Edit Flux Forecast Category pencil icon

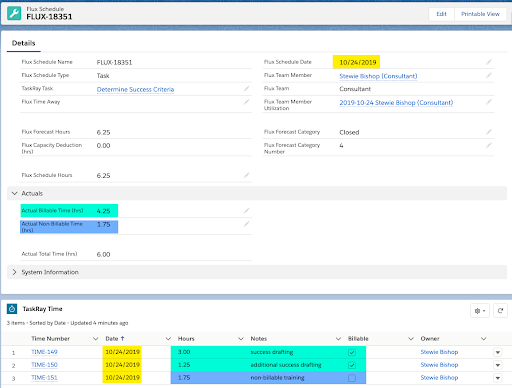[489, 132]
